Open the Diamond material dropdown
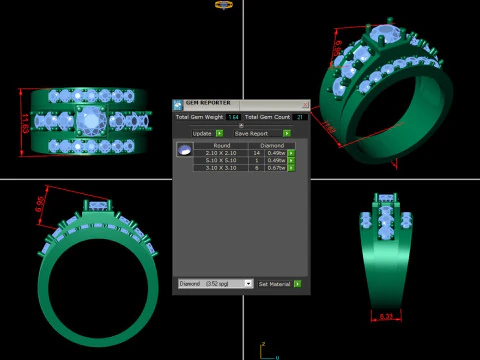Image resolution: width=480 pixels, height=360 pixels. coord(248,284)
